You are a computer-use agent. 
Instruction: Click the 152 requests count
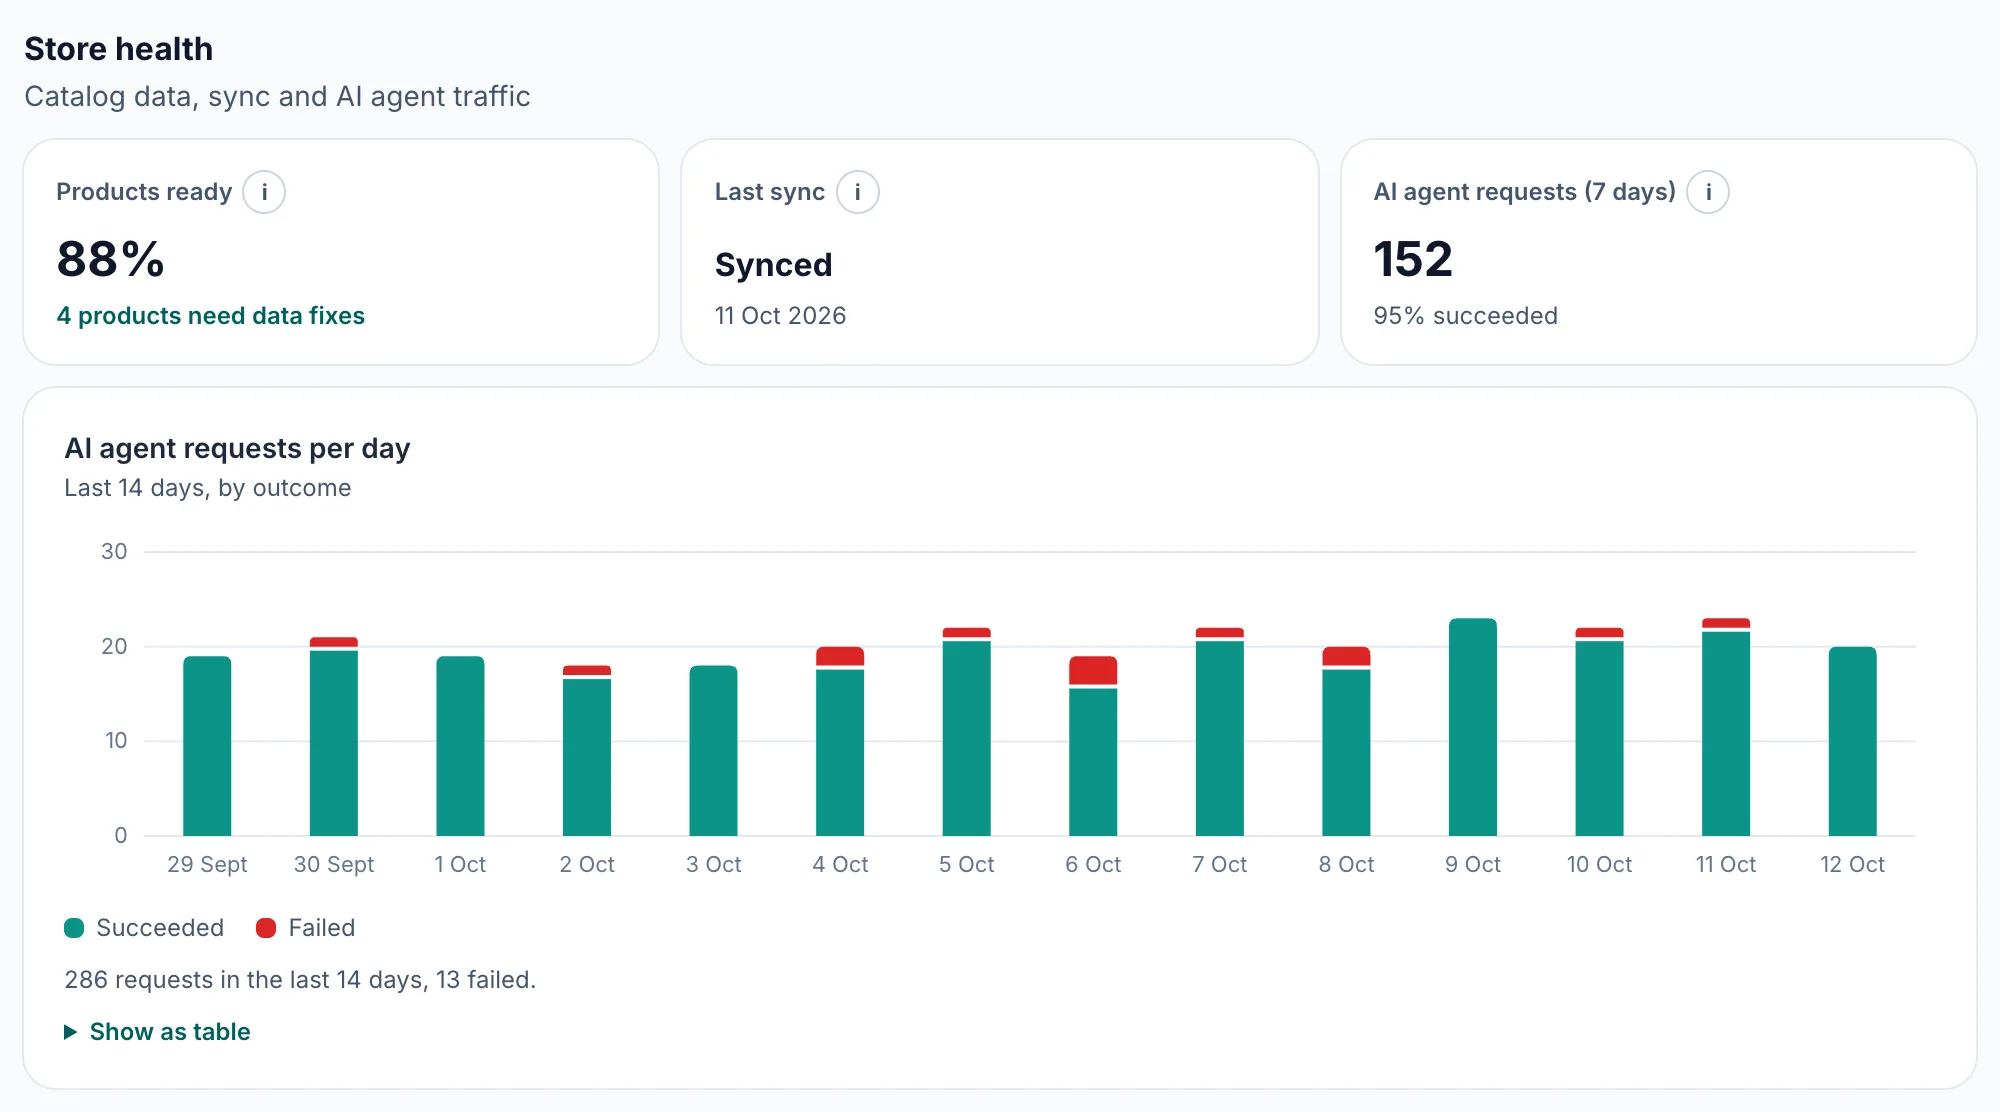pyautogui.click(x=1412, y=259)
